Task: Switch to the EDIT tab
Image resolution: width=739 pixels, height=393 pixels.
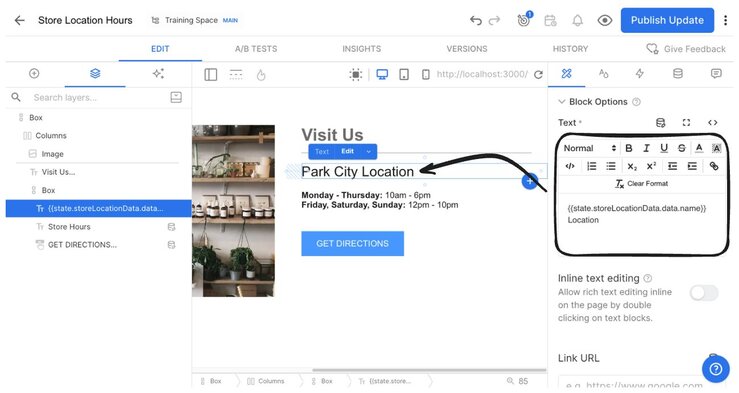Action: click(x=160, y=49)
